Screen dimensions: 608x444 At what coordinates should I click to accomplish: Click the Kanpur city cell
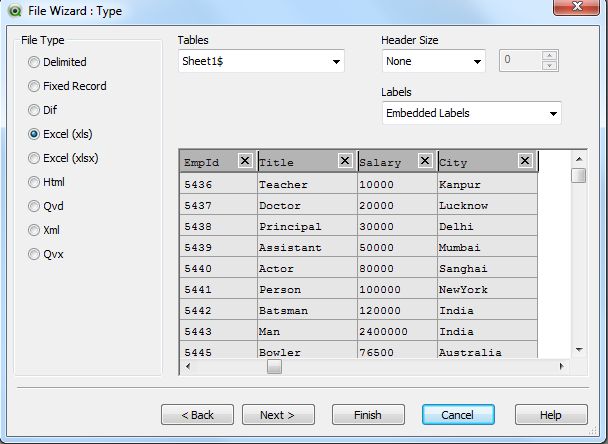487,184
